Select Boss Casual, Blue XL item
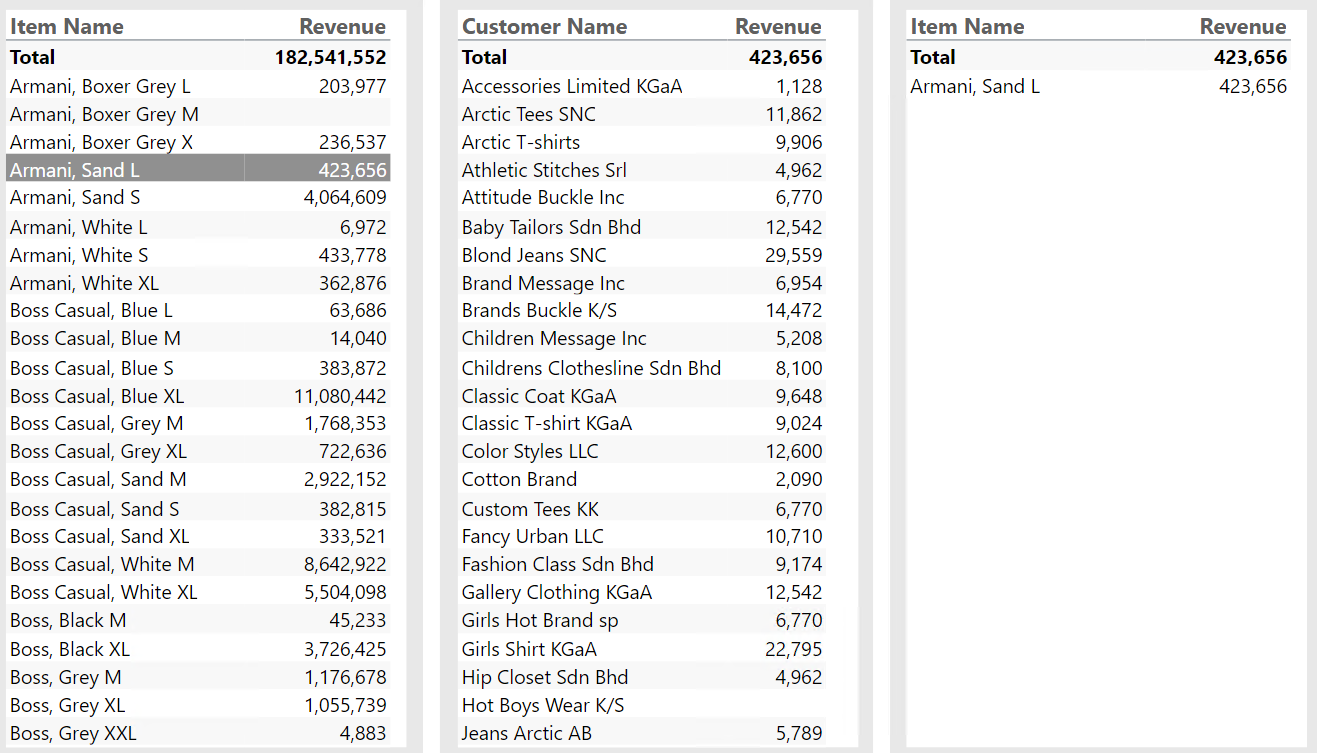Screen dimensions: 1317x753 (x=97, y=396)
